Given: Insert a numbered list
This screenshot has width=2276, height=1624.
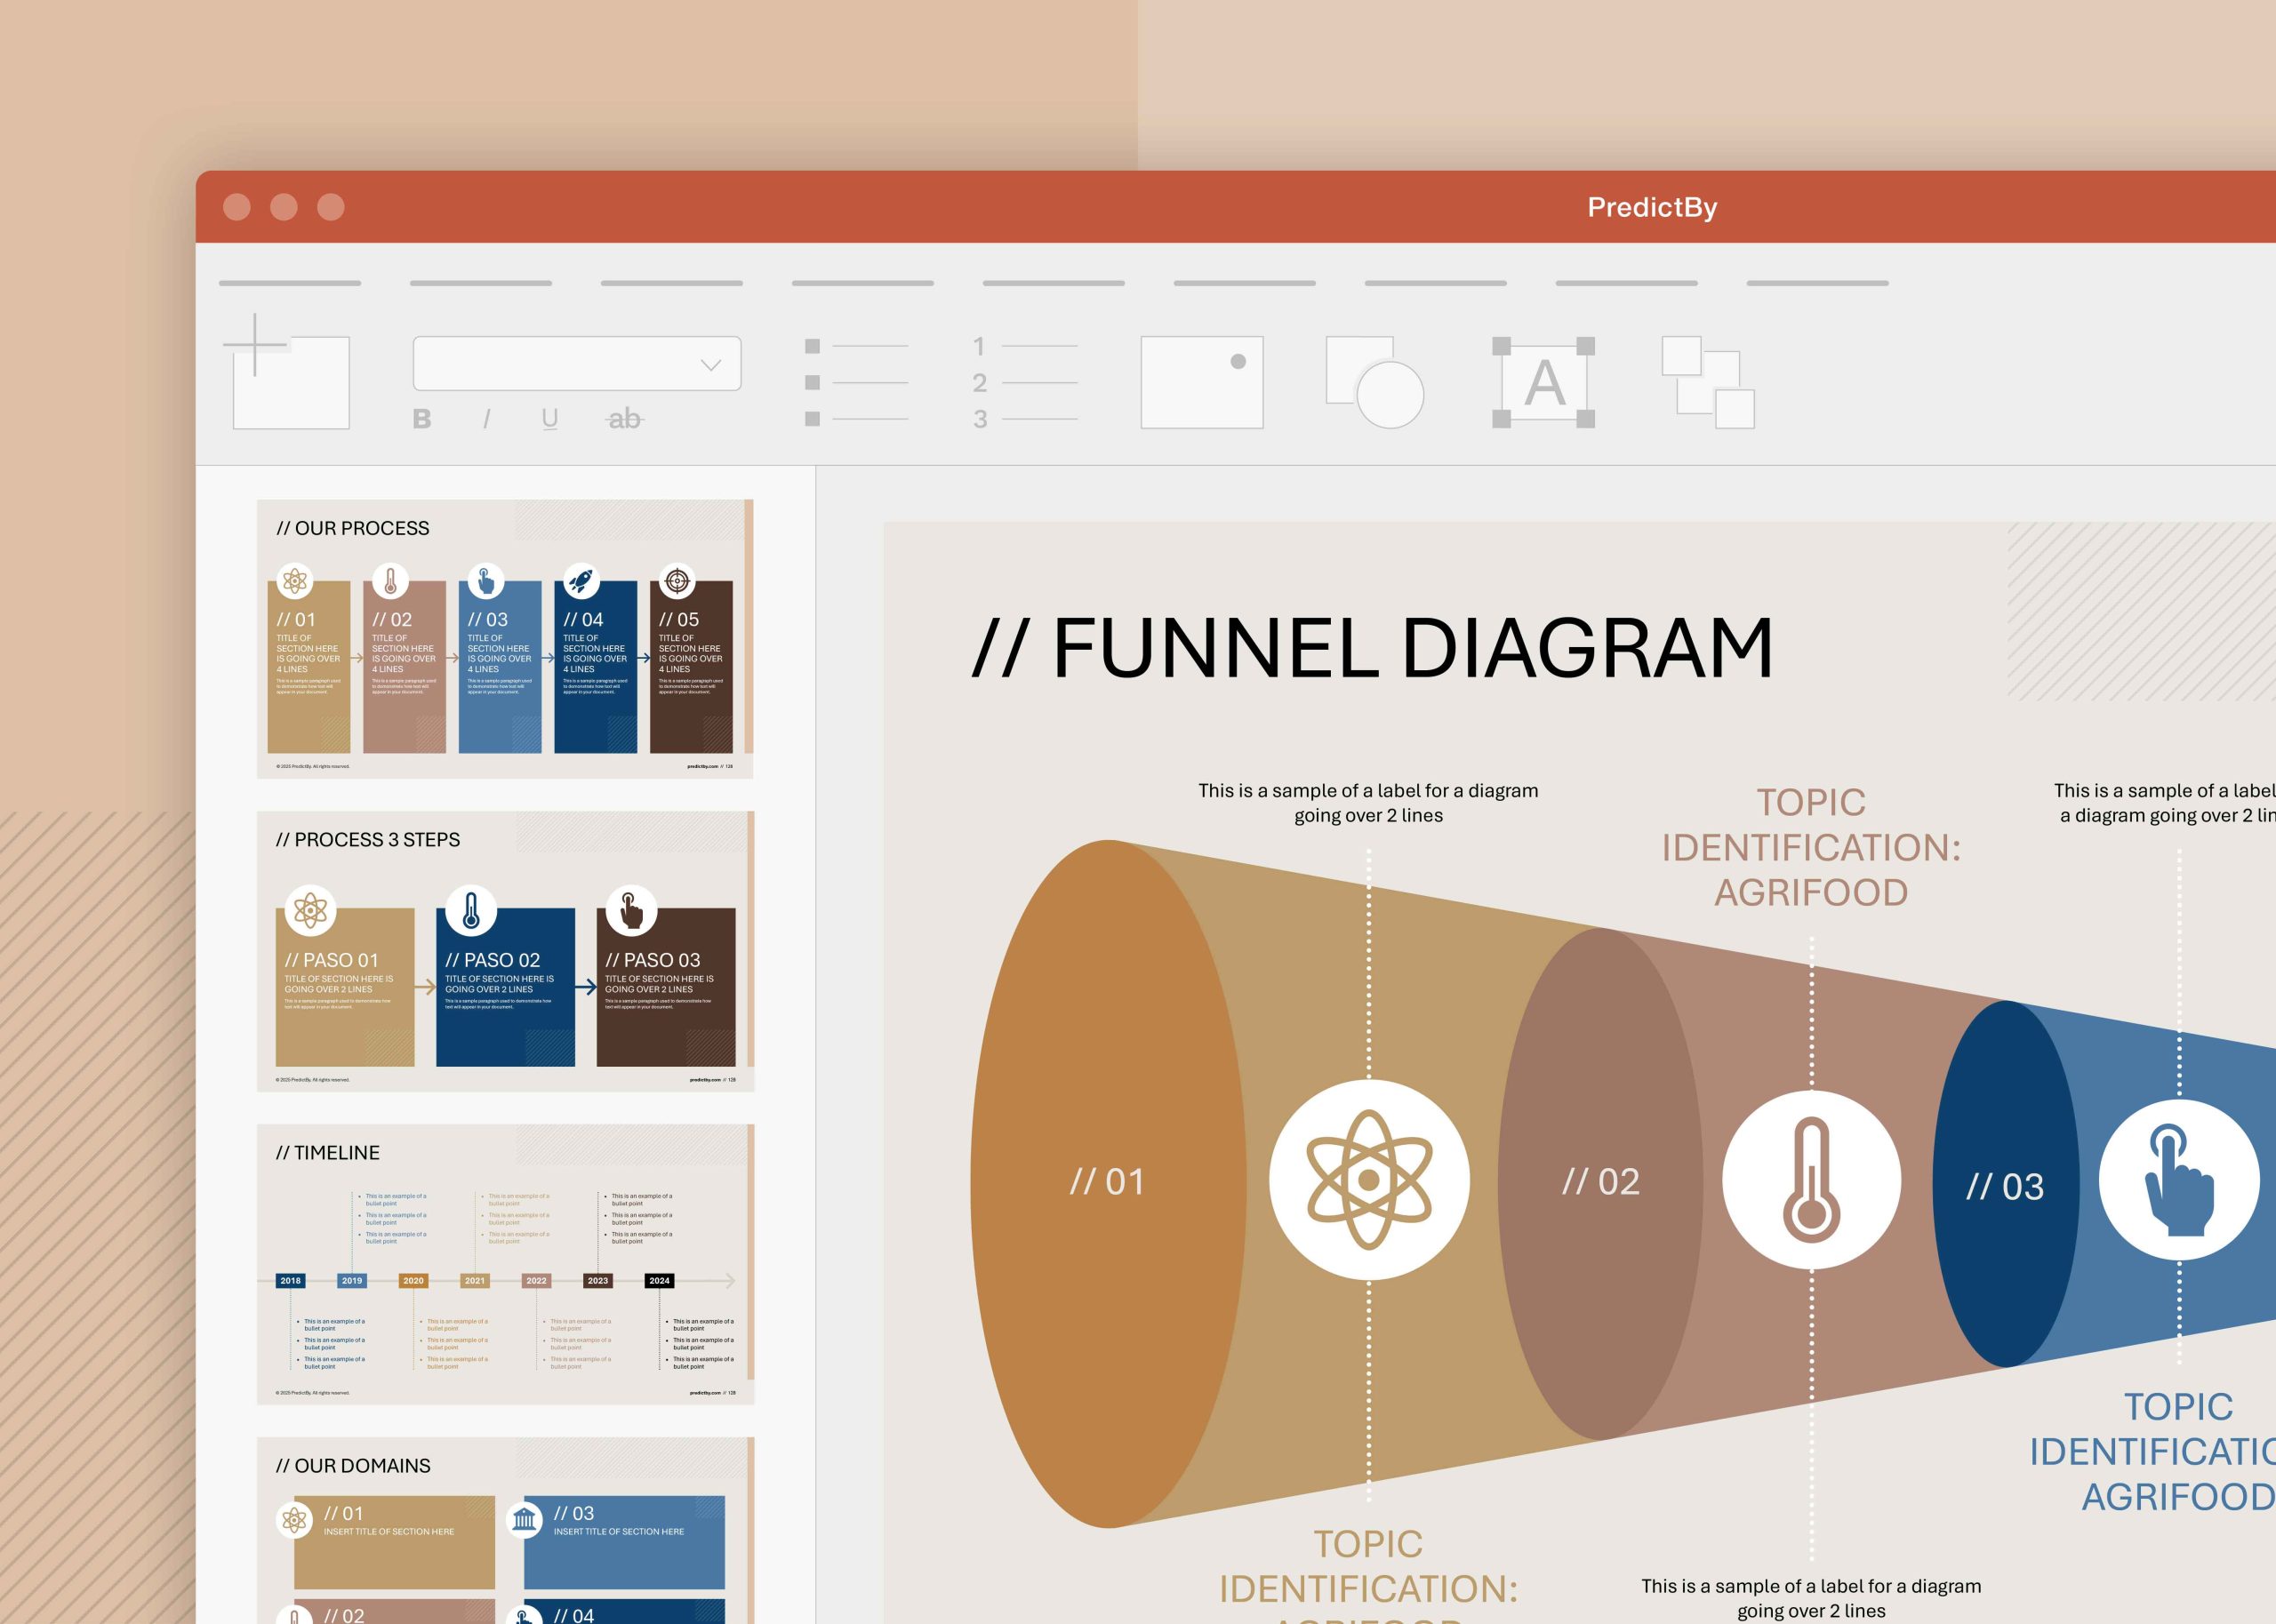Looking at the screenshot, I should pos(1024,382).
